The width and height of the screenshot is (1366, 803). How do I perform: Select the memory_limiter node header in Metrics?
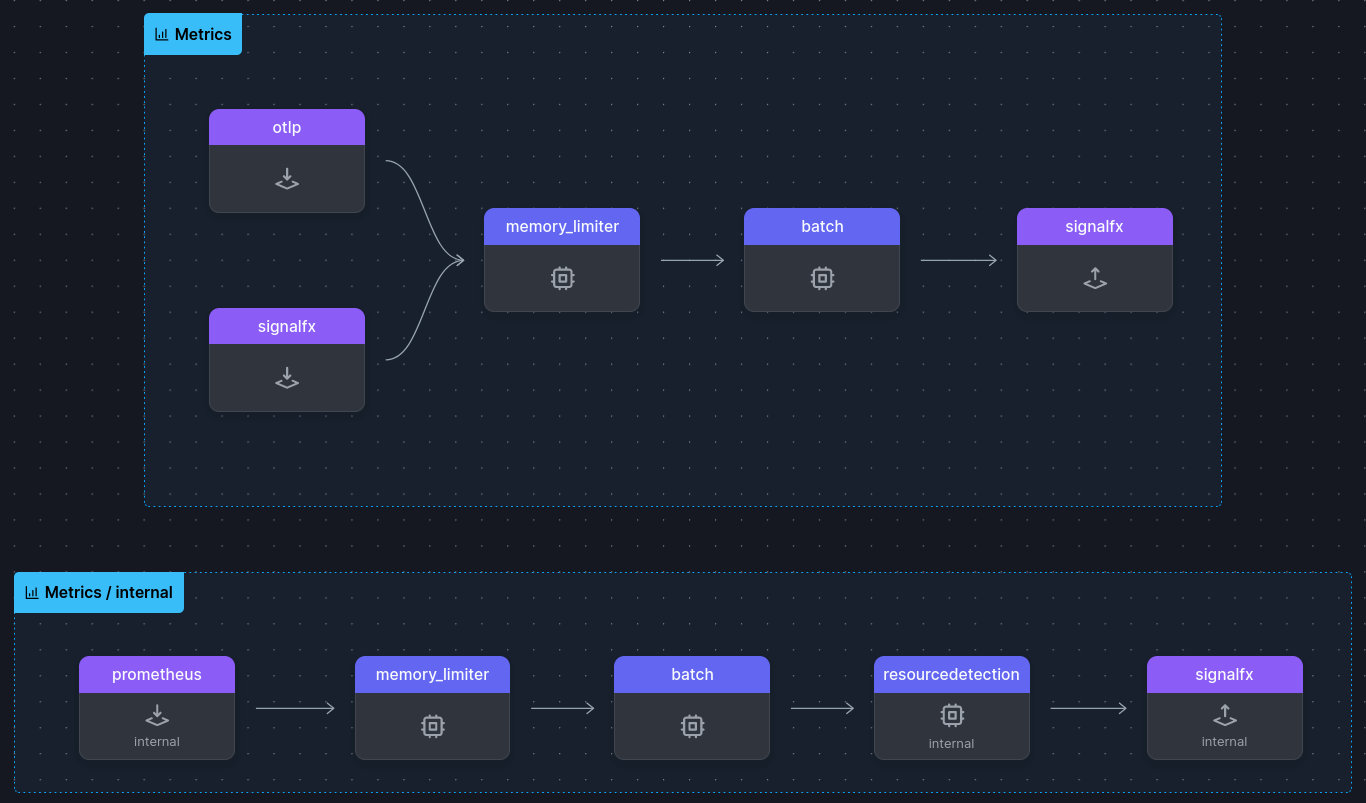[562, 226]
